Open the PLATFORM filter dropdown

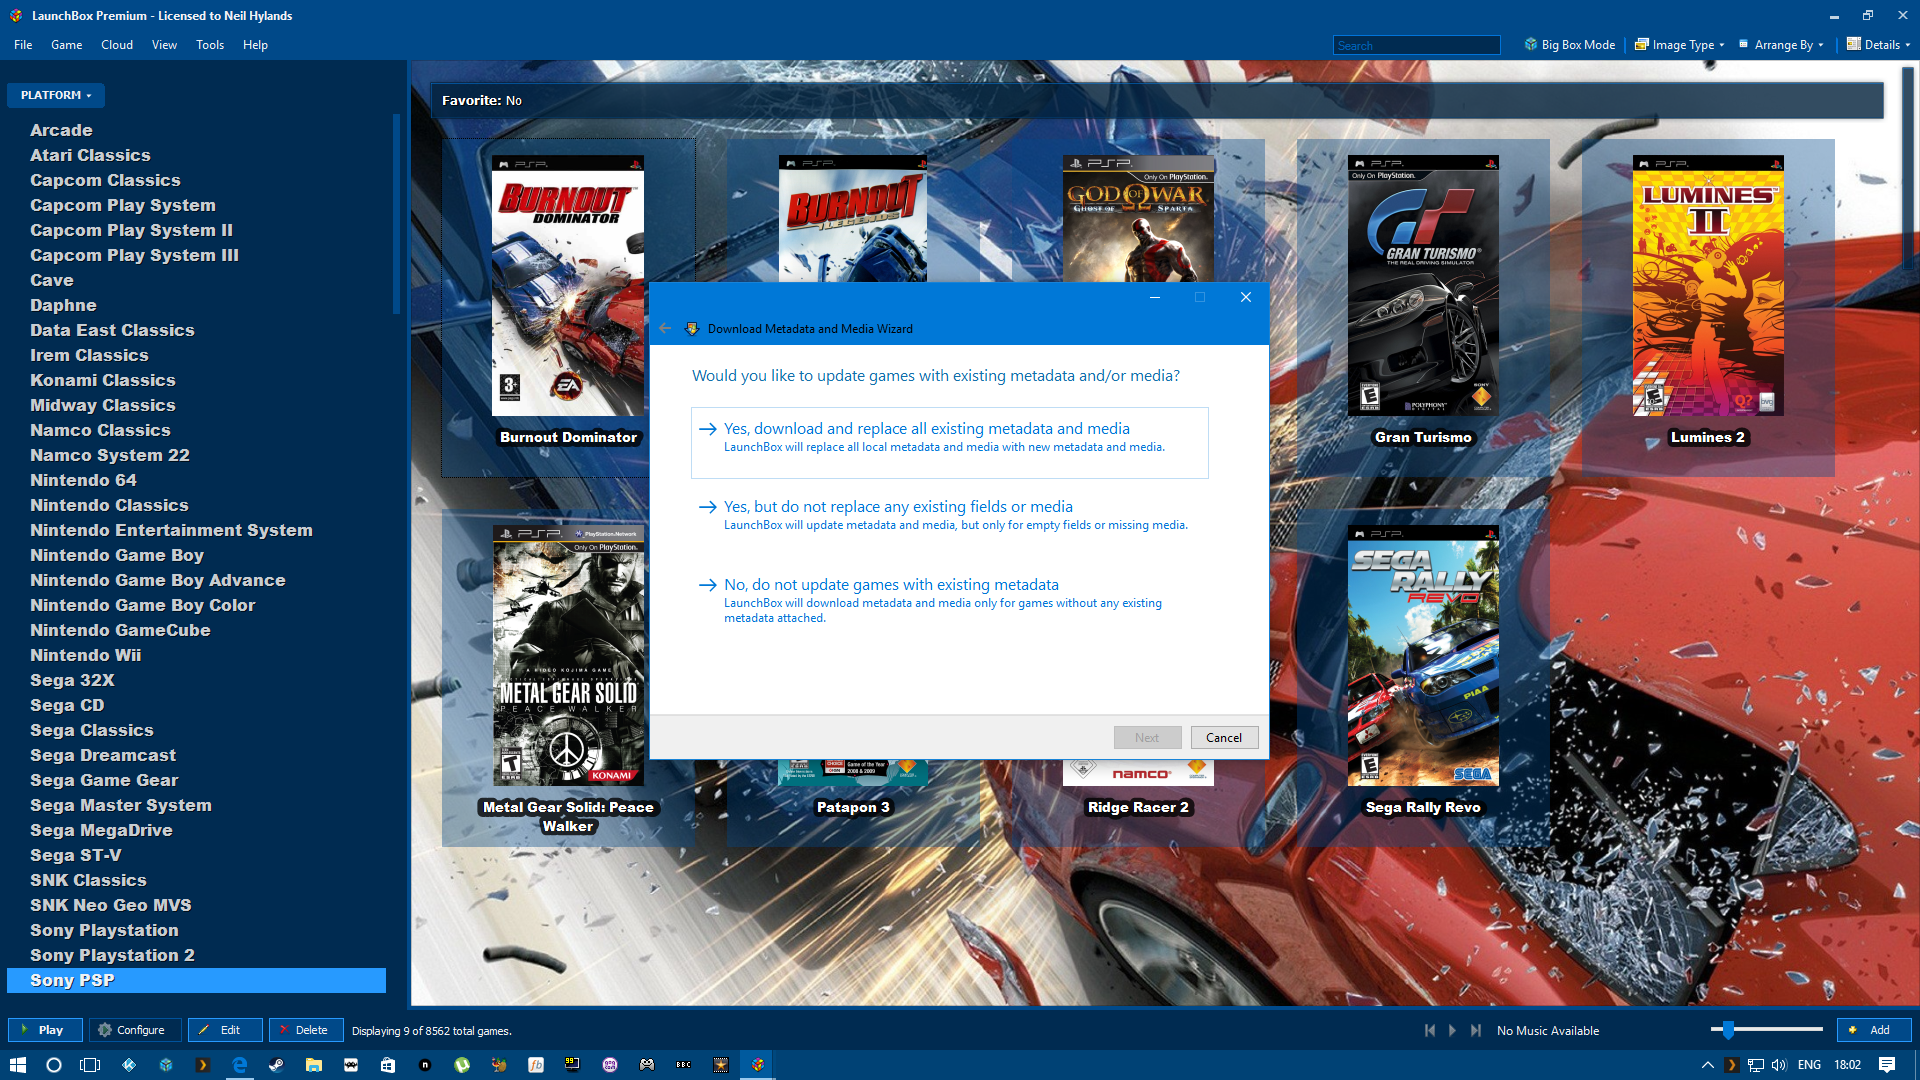pos(56,95)
